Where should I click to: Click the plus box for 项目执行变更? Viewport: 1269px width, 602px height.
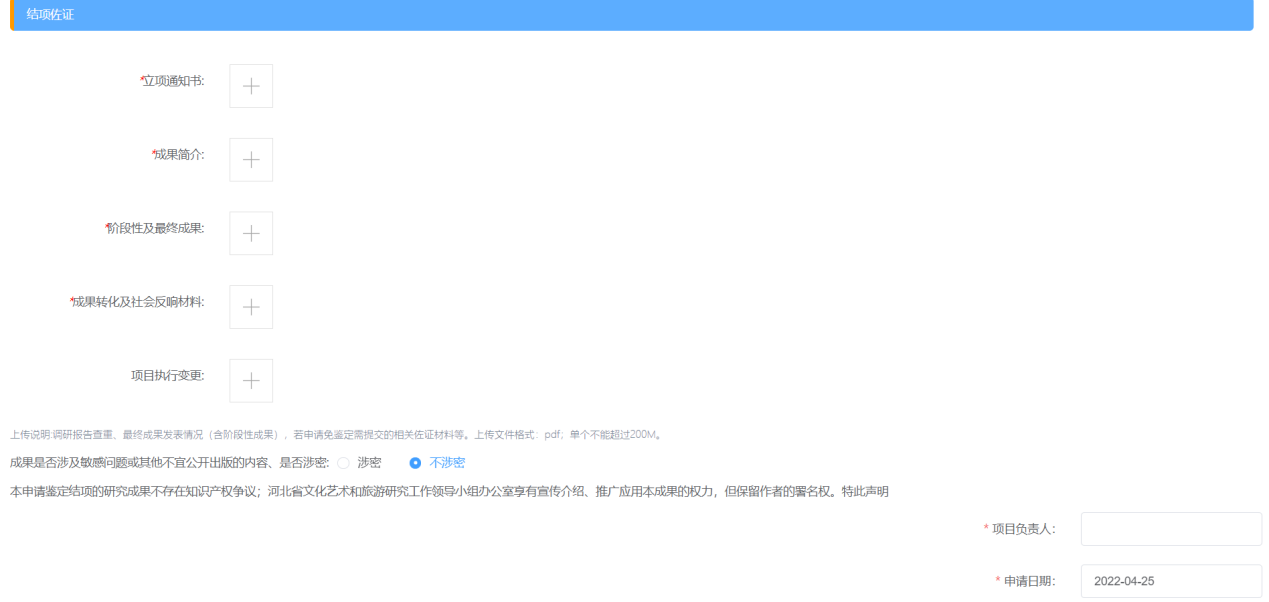(x=251, y=381)
